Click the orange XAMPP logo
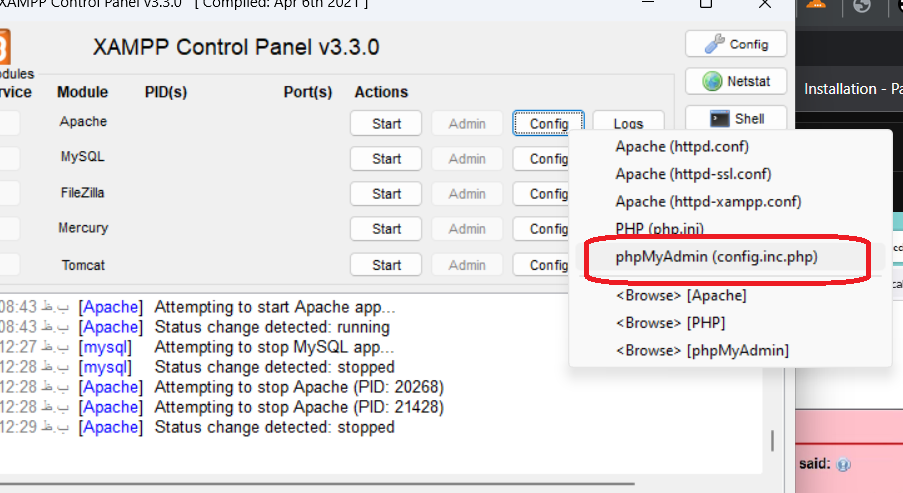The image size is (903, 493). tap(5, 47)
